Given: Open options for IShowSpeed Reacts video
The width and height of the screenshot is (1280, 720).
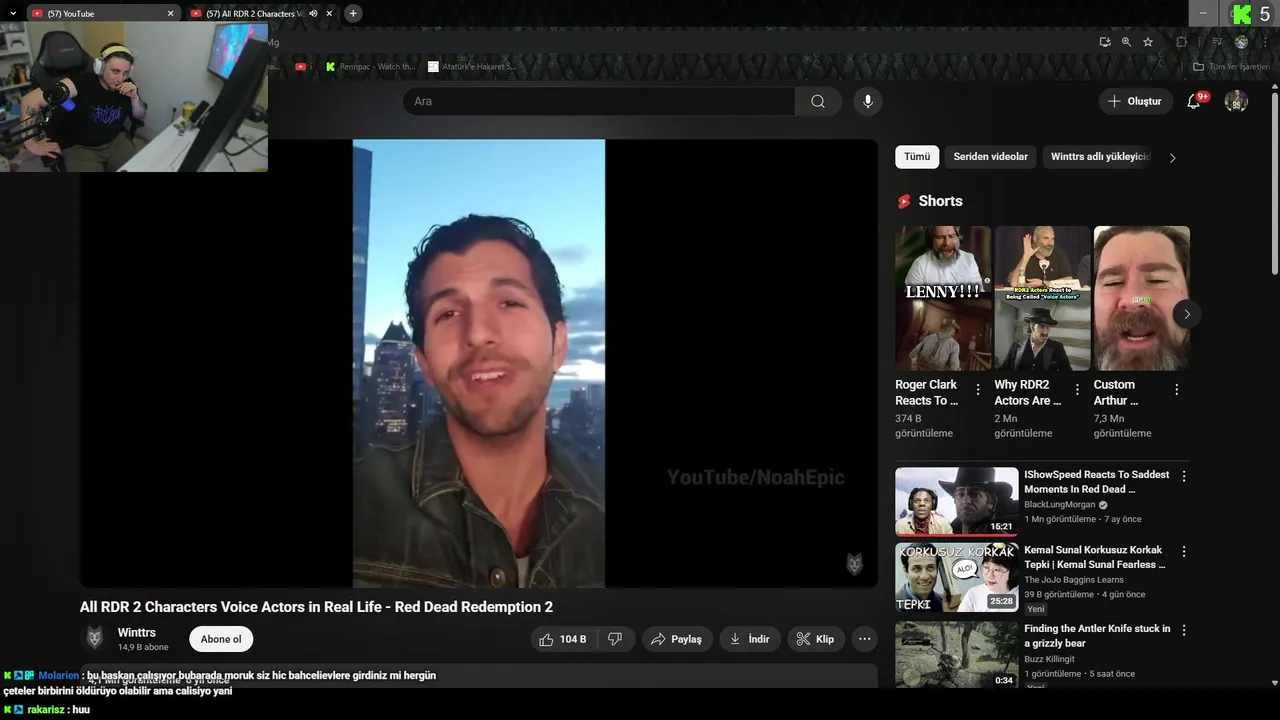Looking at the screenshot, I should pyautogui.click(x=1184, y=477).
